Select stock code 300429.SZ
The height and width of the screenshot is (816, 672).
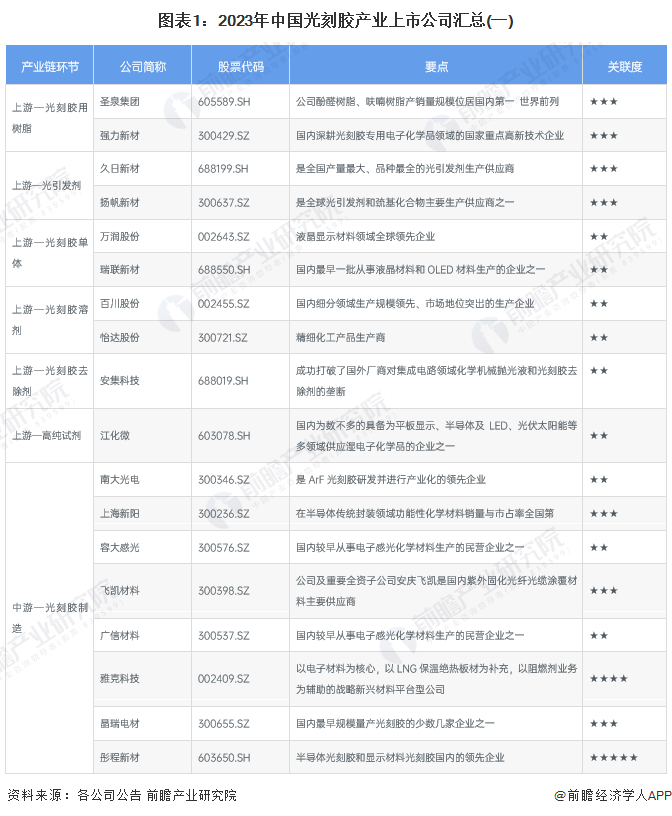(223, 135)
